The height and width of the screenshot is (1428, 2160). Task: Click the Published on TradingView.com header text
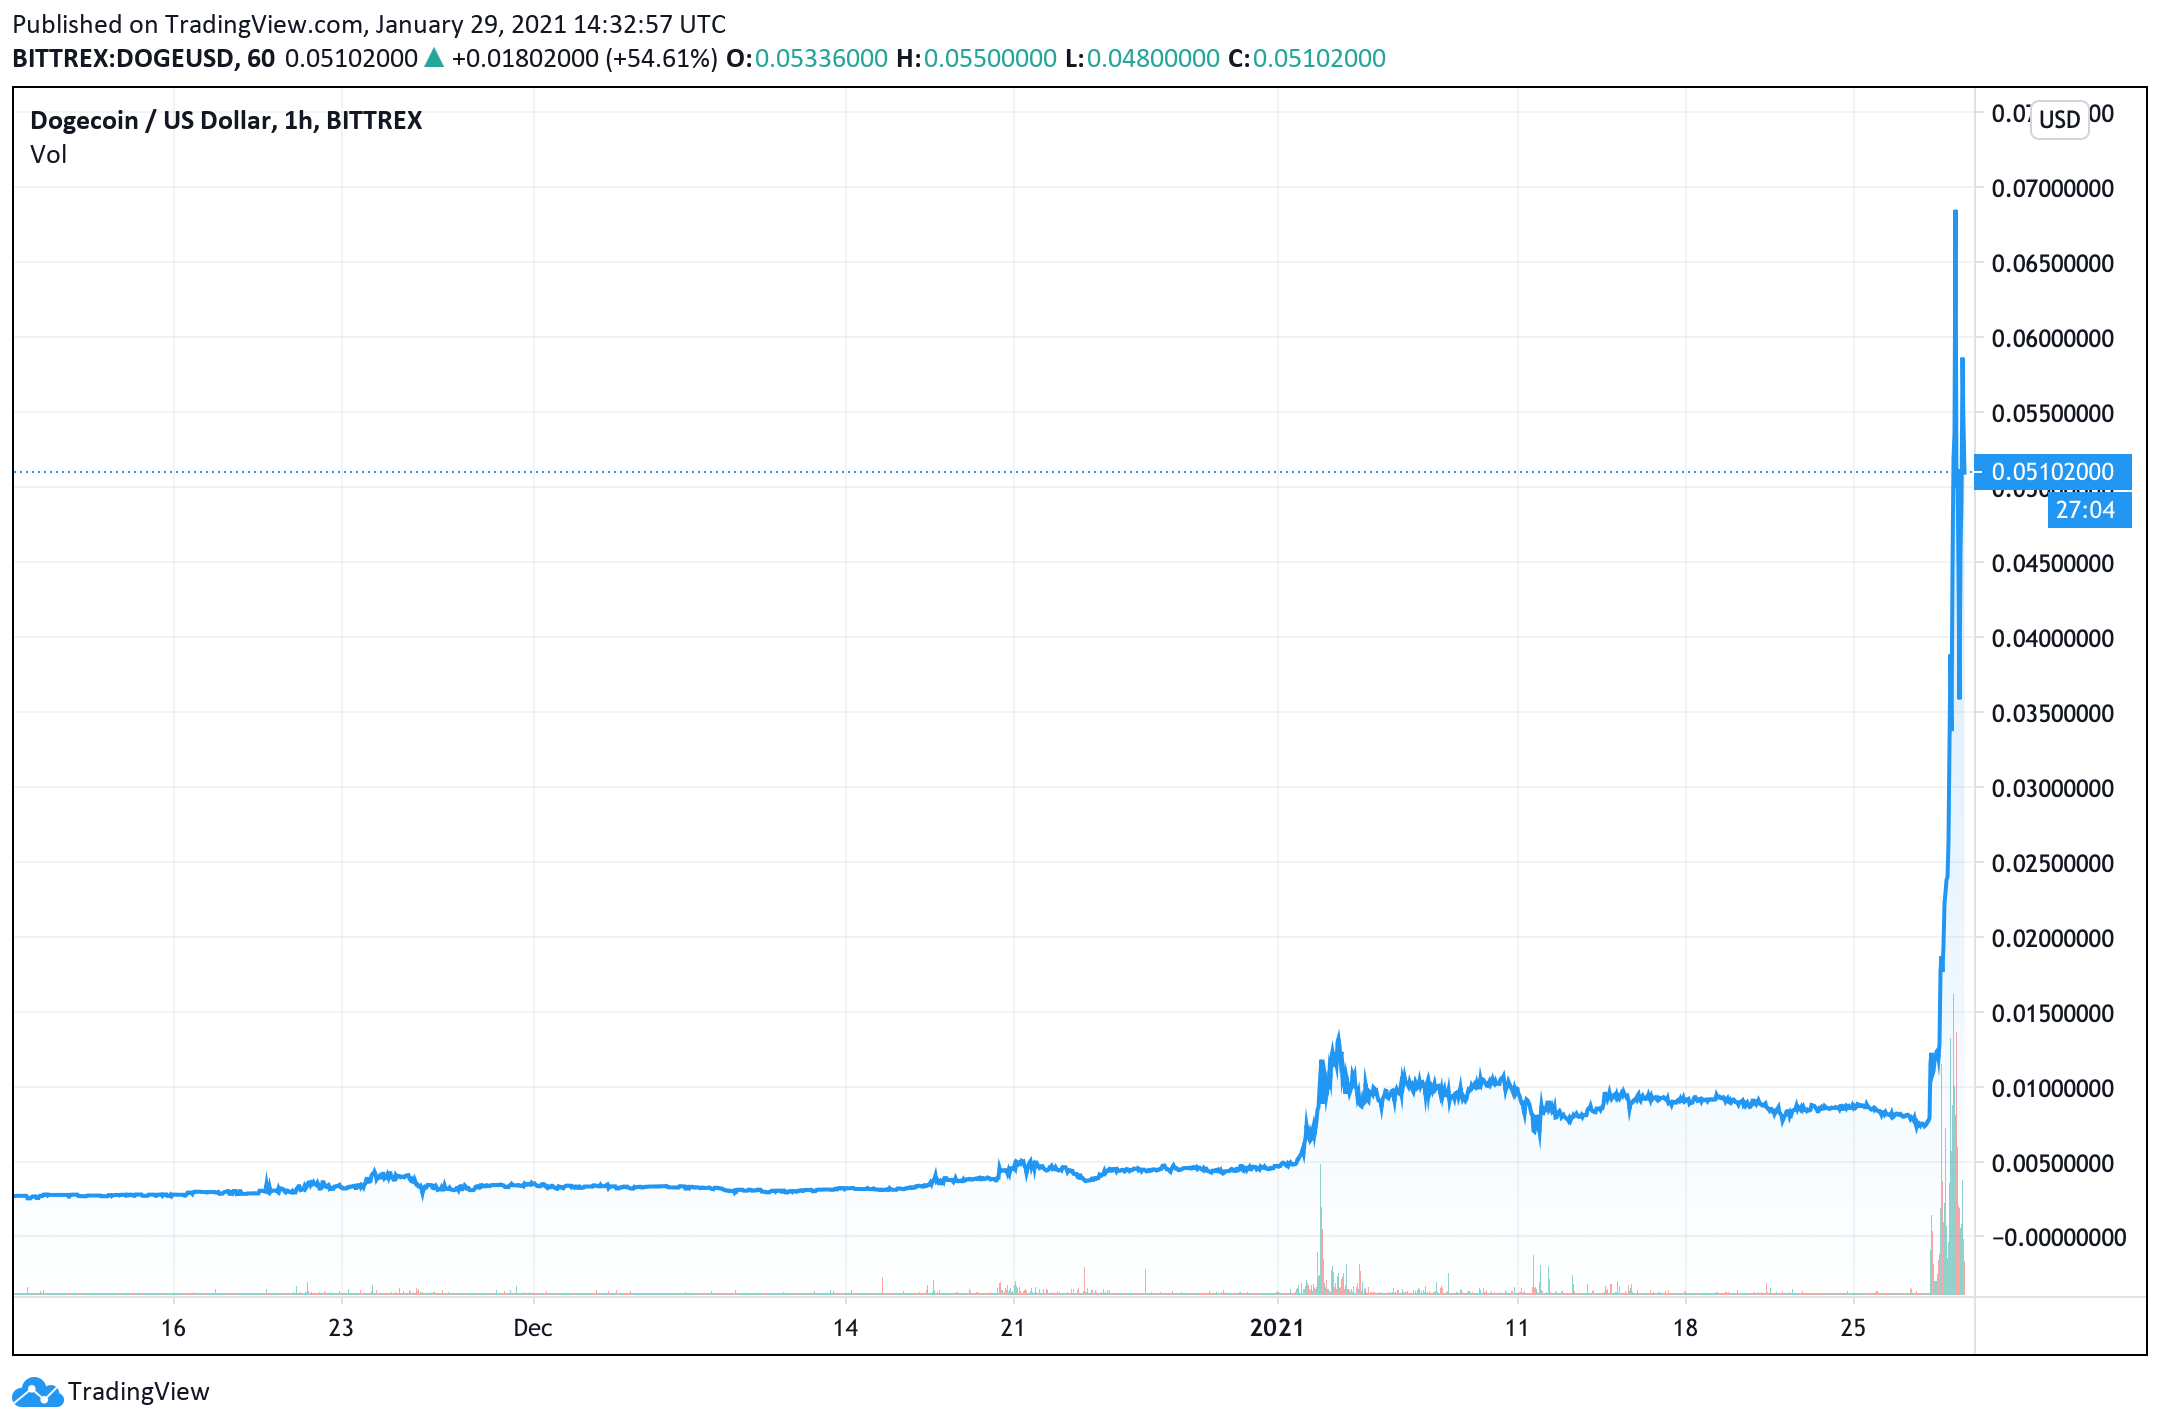click(x=369, y=24)
